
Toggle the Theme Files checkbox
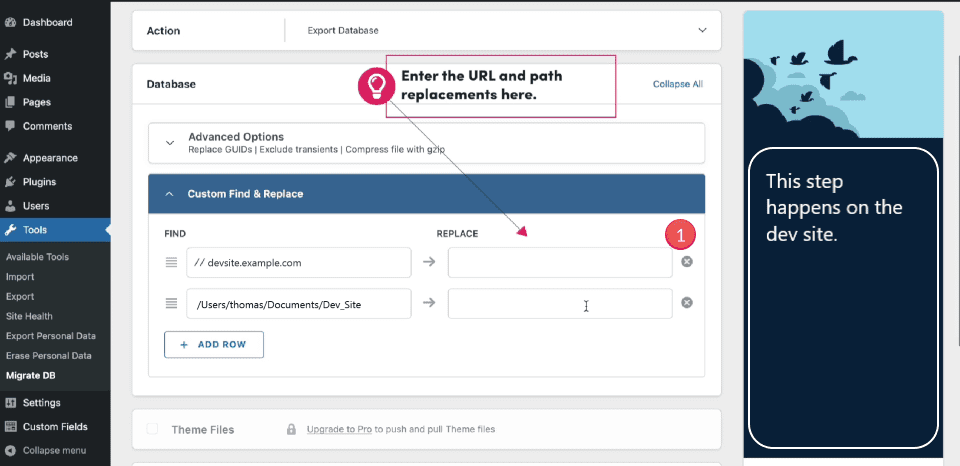(153, 429)
